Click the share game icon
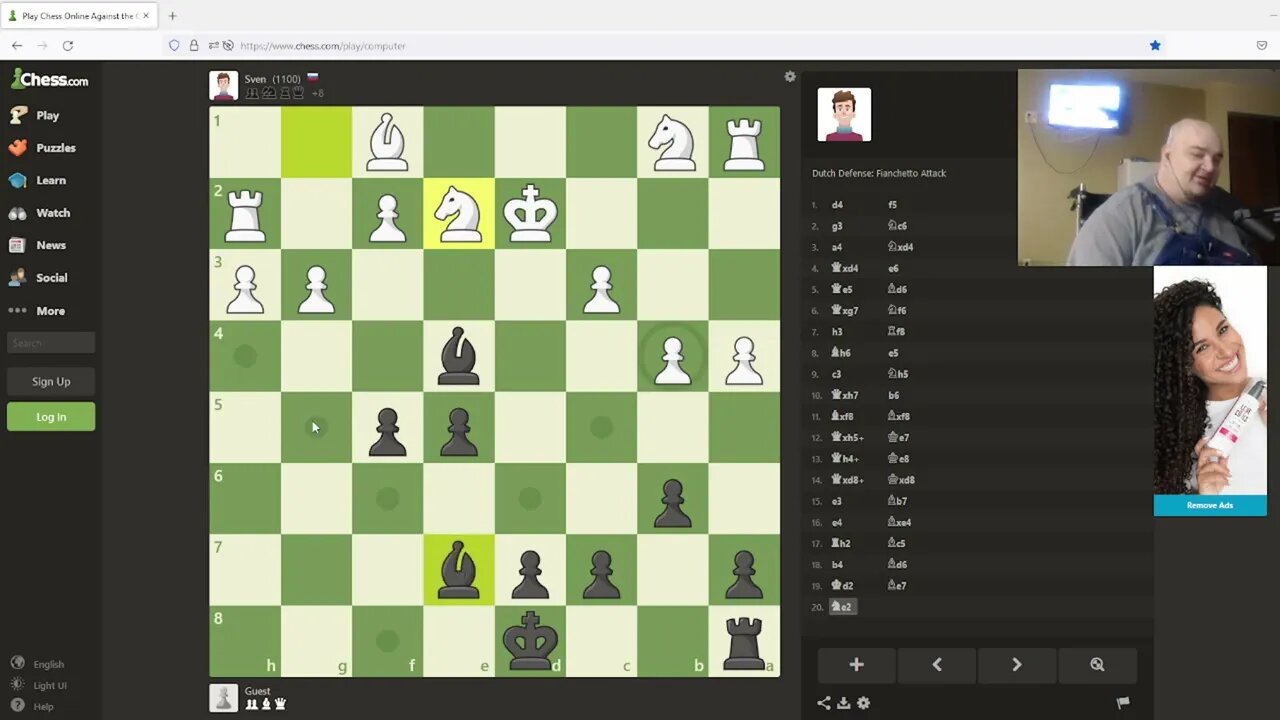Screen dimensions: 1280x720 [x=824, y=703]
